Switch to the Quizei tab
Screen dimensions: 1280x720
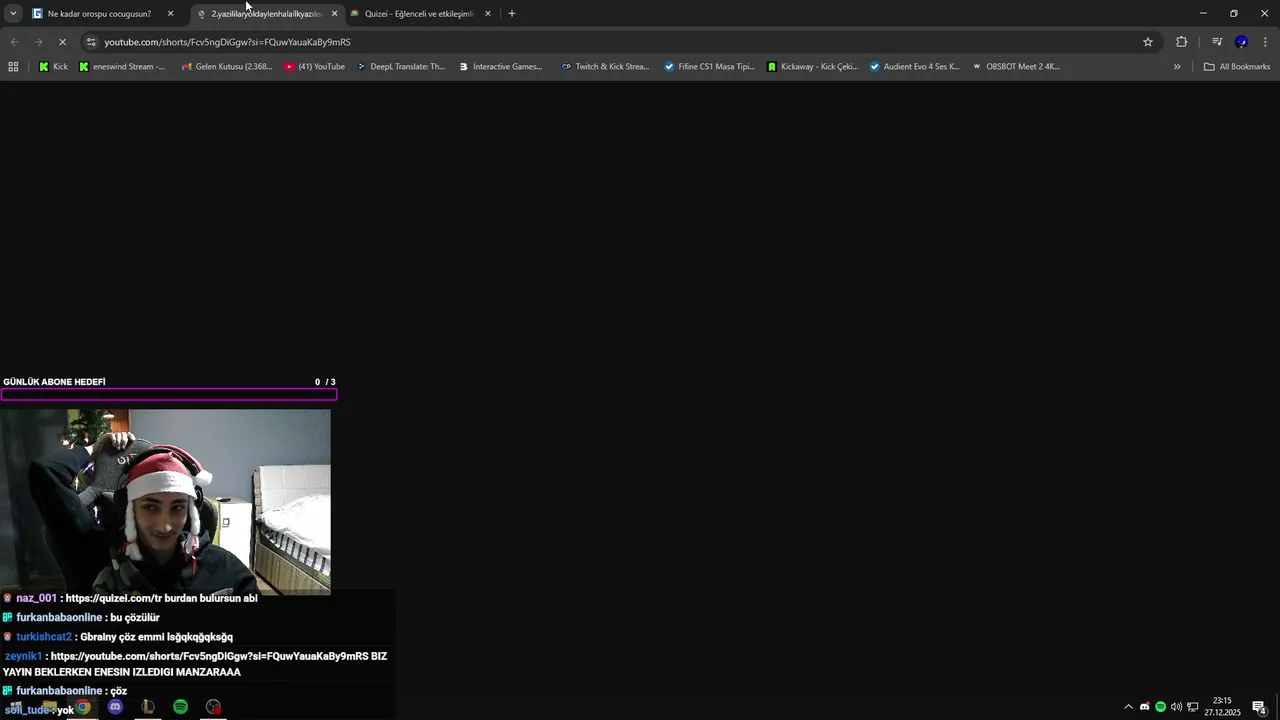click(419, 14)
